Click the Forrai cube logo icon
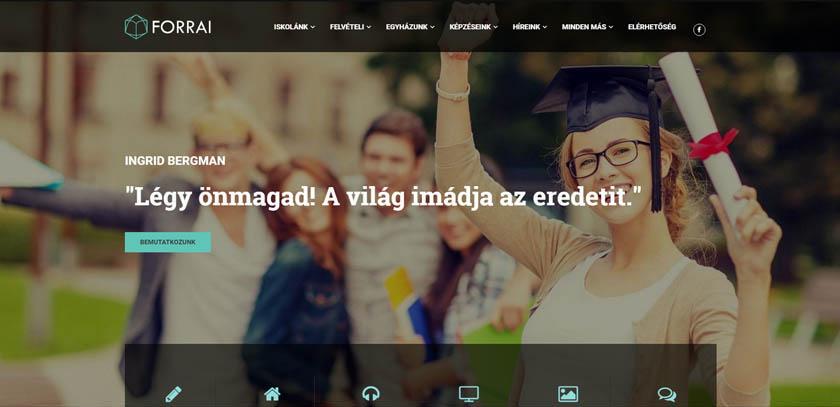840x407 pixels. point(136,27)
